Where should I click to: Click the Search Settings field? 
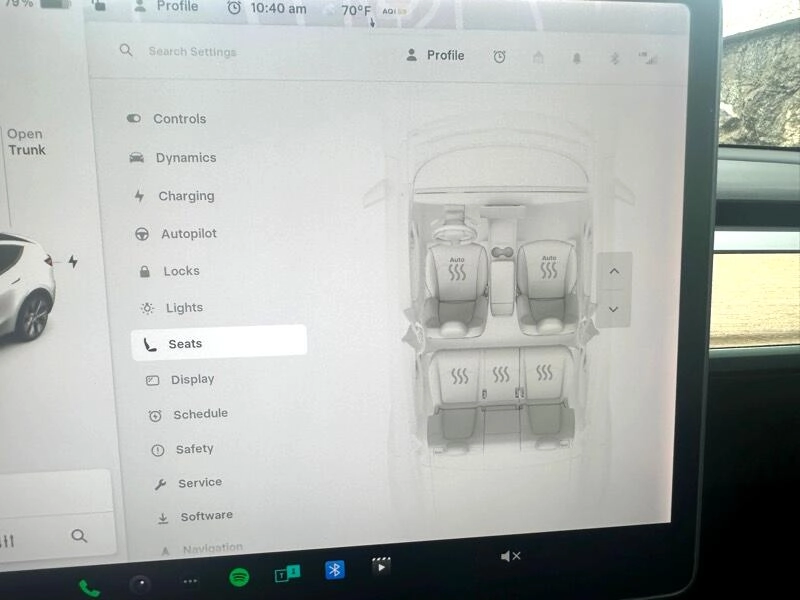192,52
